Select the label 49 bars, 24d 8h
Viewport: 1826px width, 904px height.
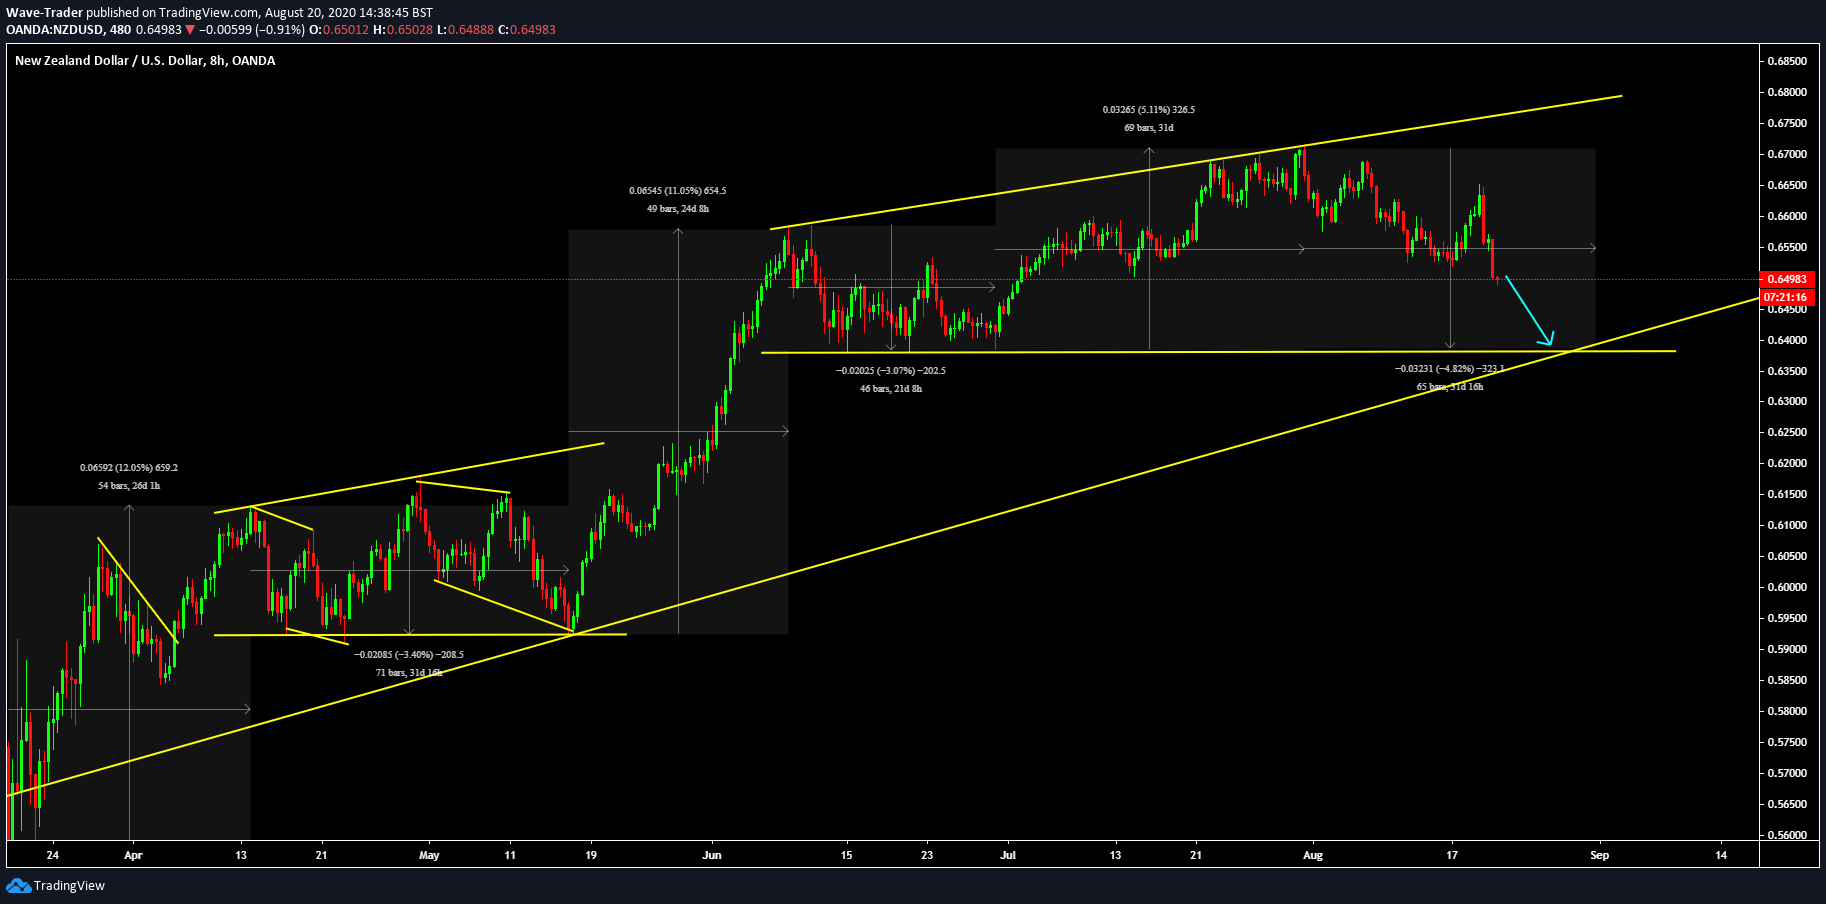678,209
